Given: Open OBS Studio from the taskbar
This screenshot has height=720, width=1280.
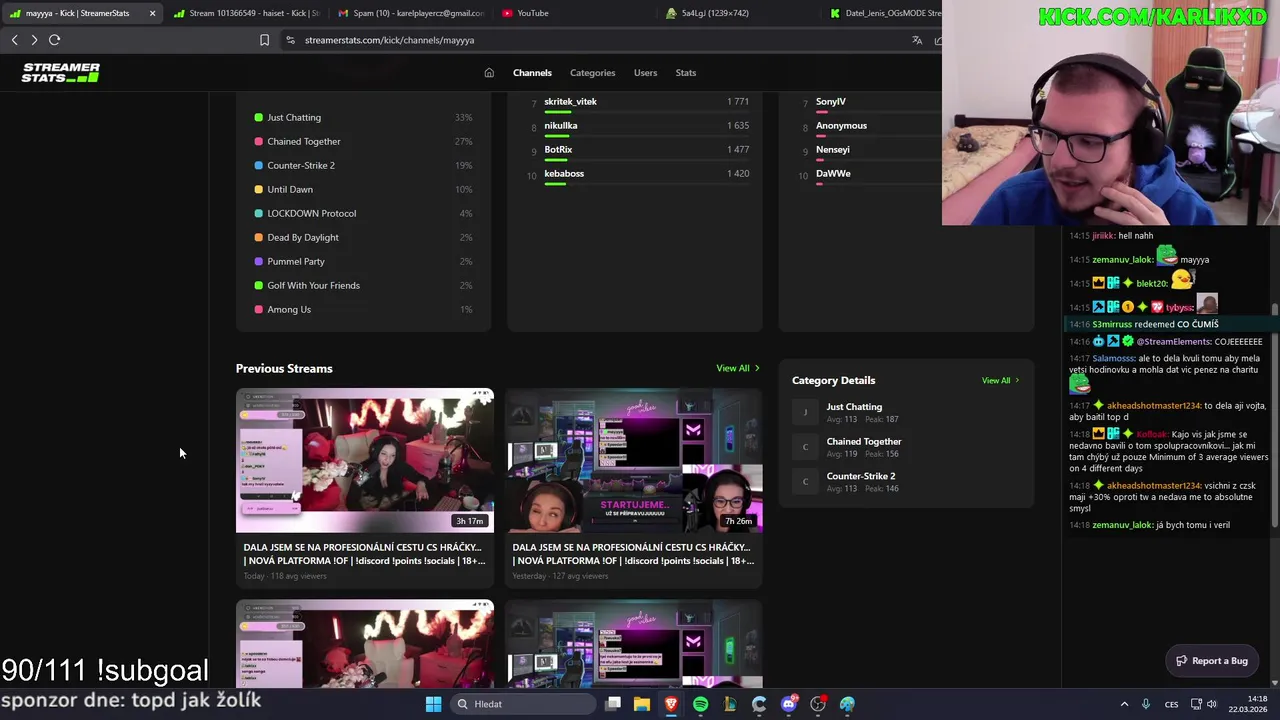Looking at the screenshot, I should tap(818, 704).
